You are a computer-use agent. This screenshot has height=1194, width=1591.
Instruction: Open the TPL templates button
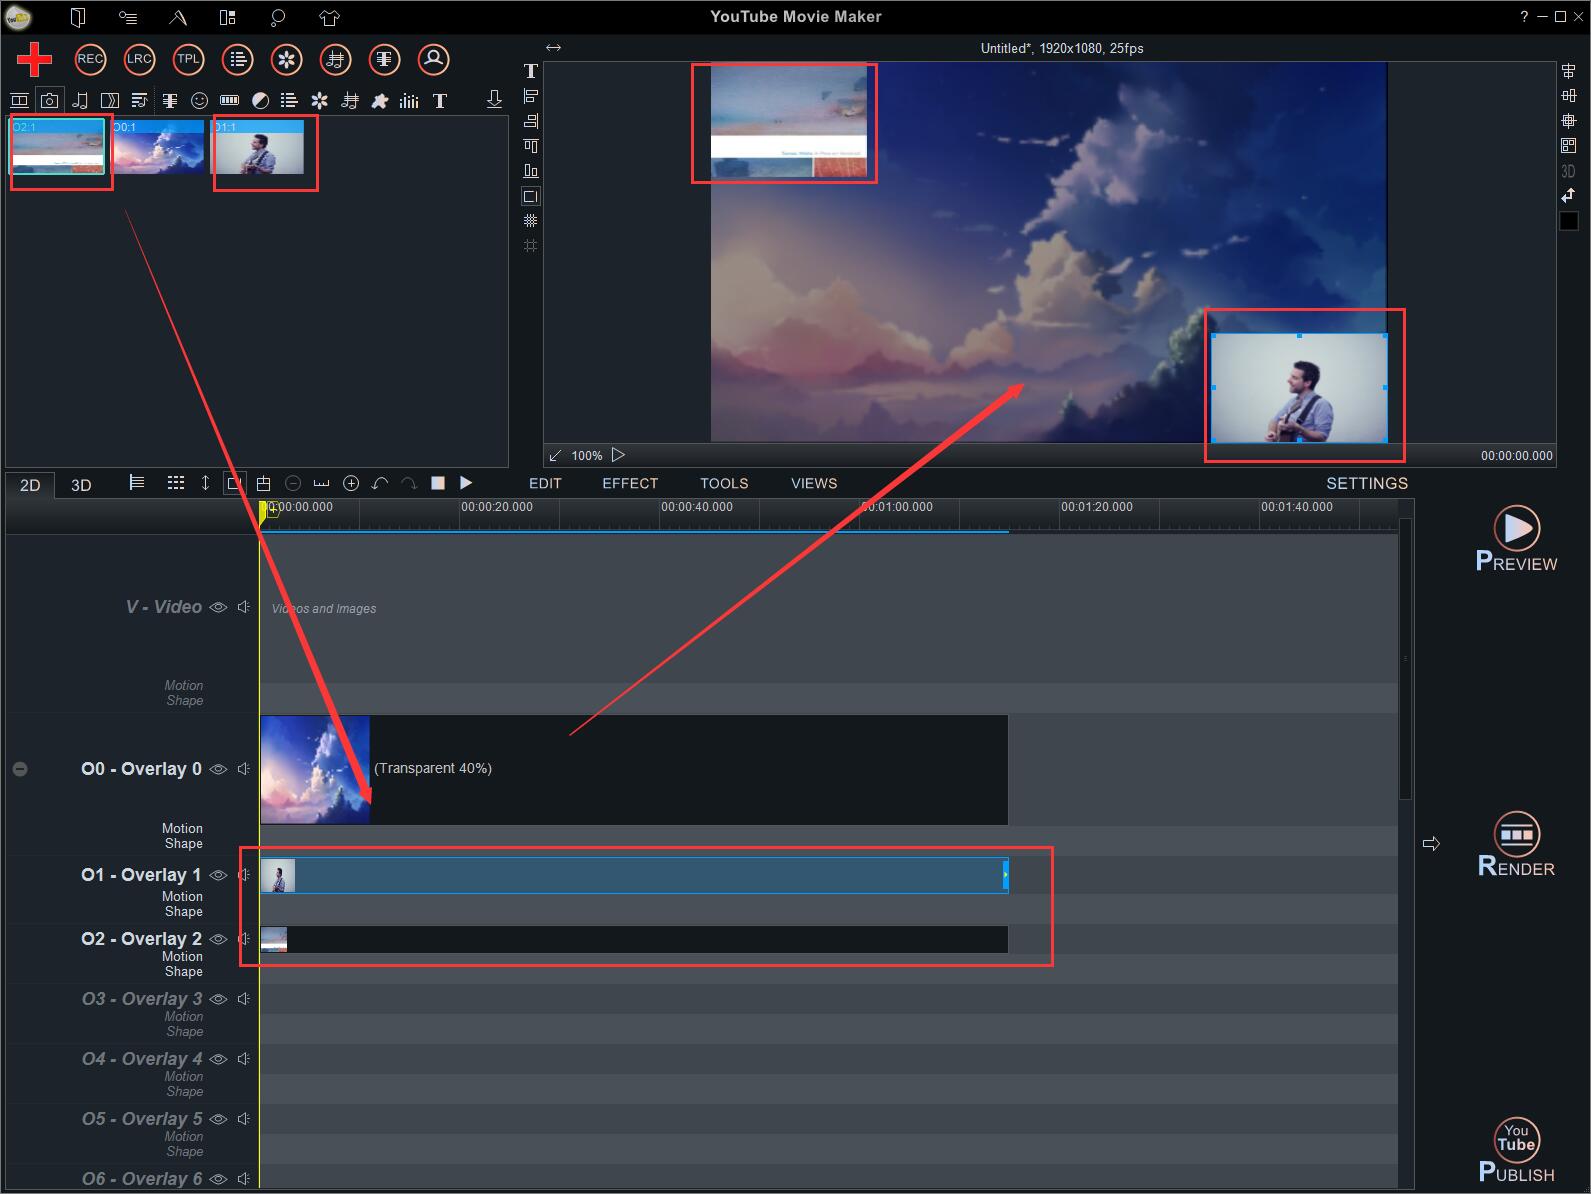point(188,59)
